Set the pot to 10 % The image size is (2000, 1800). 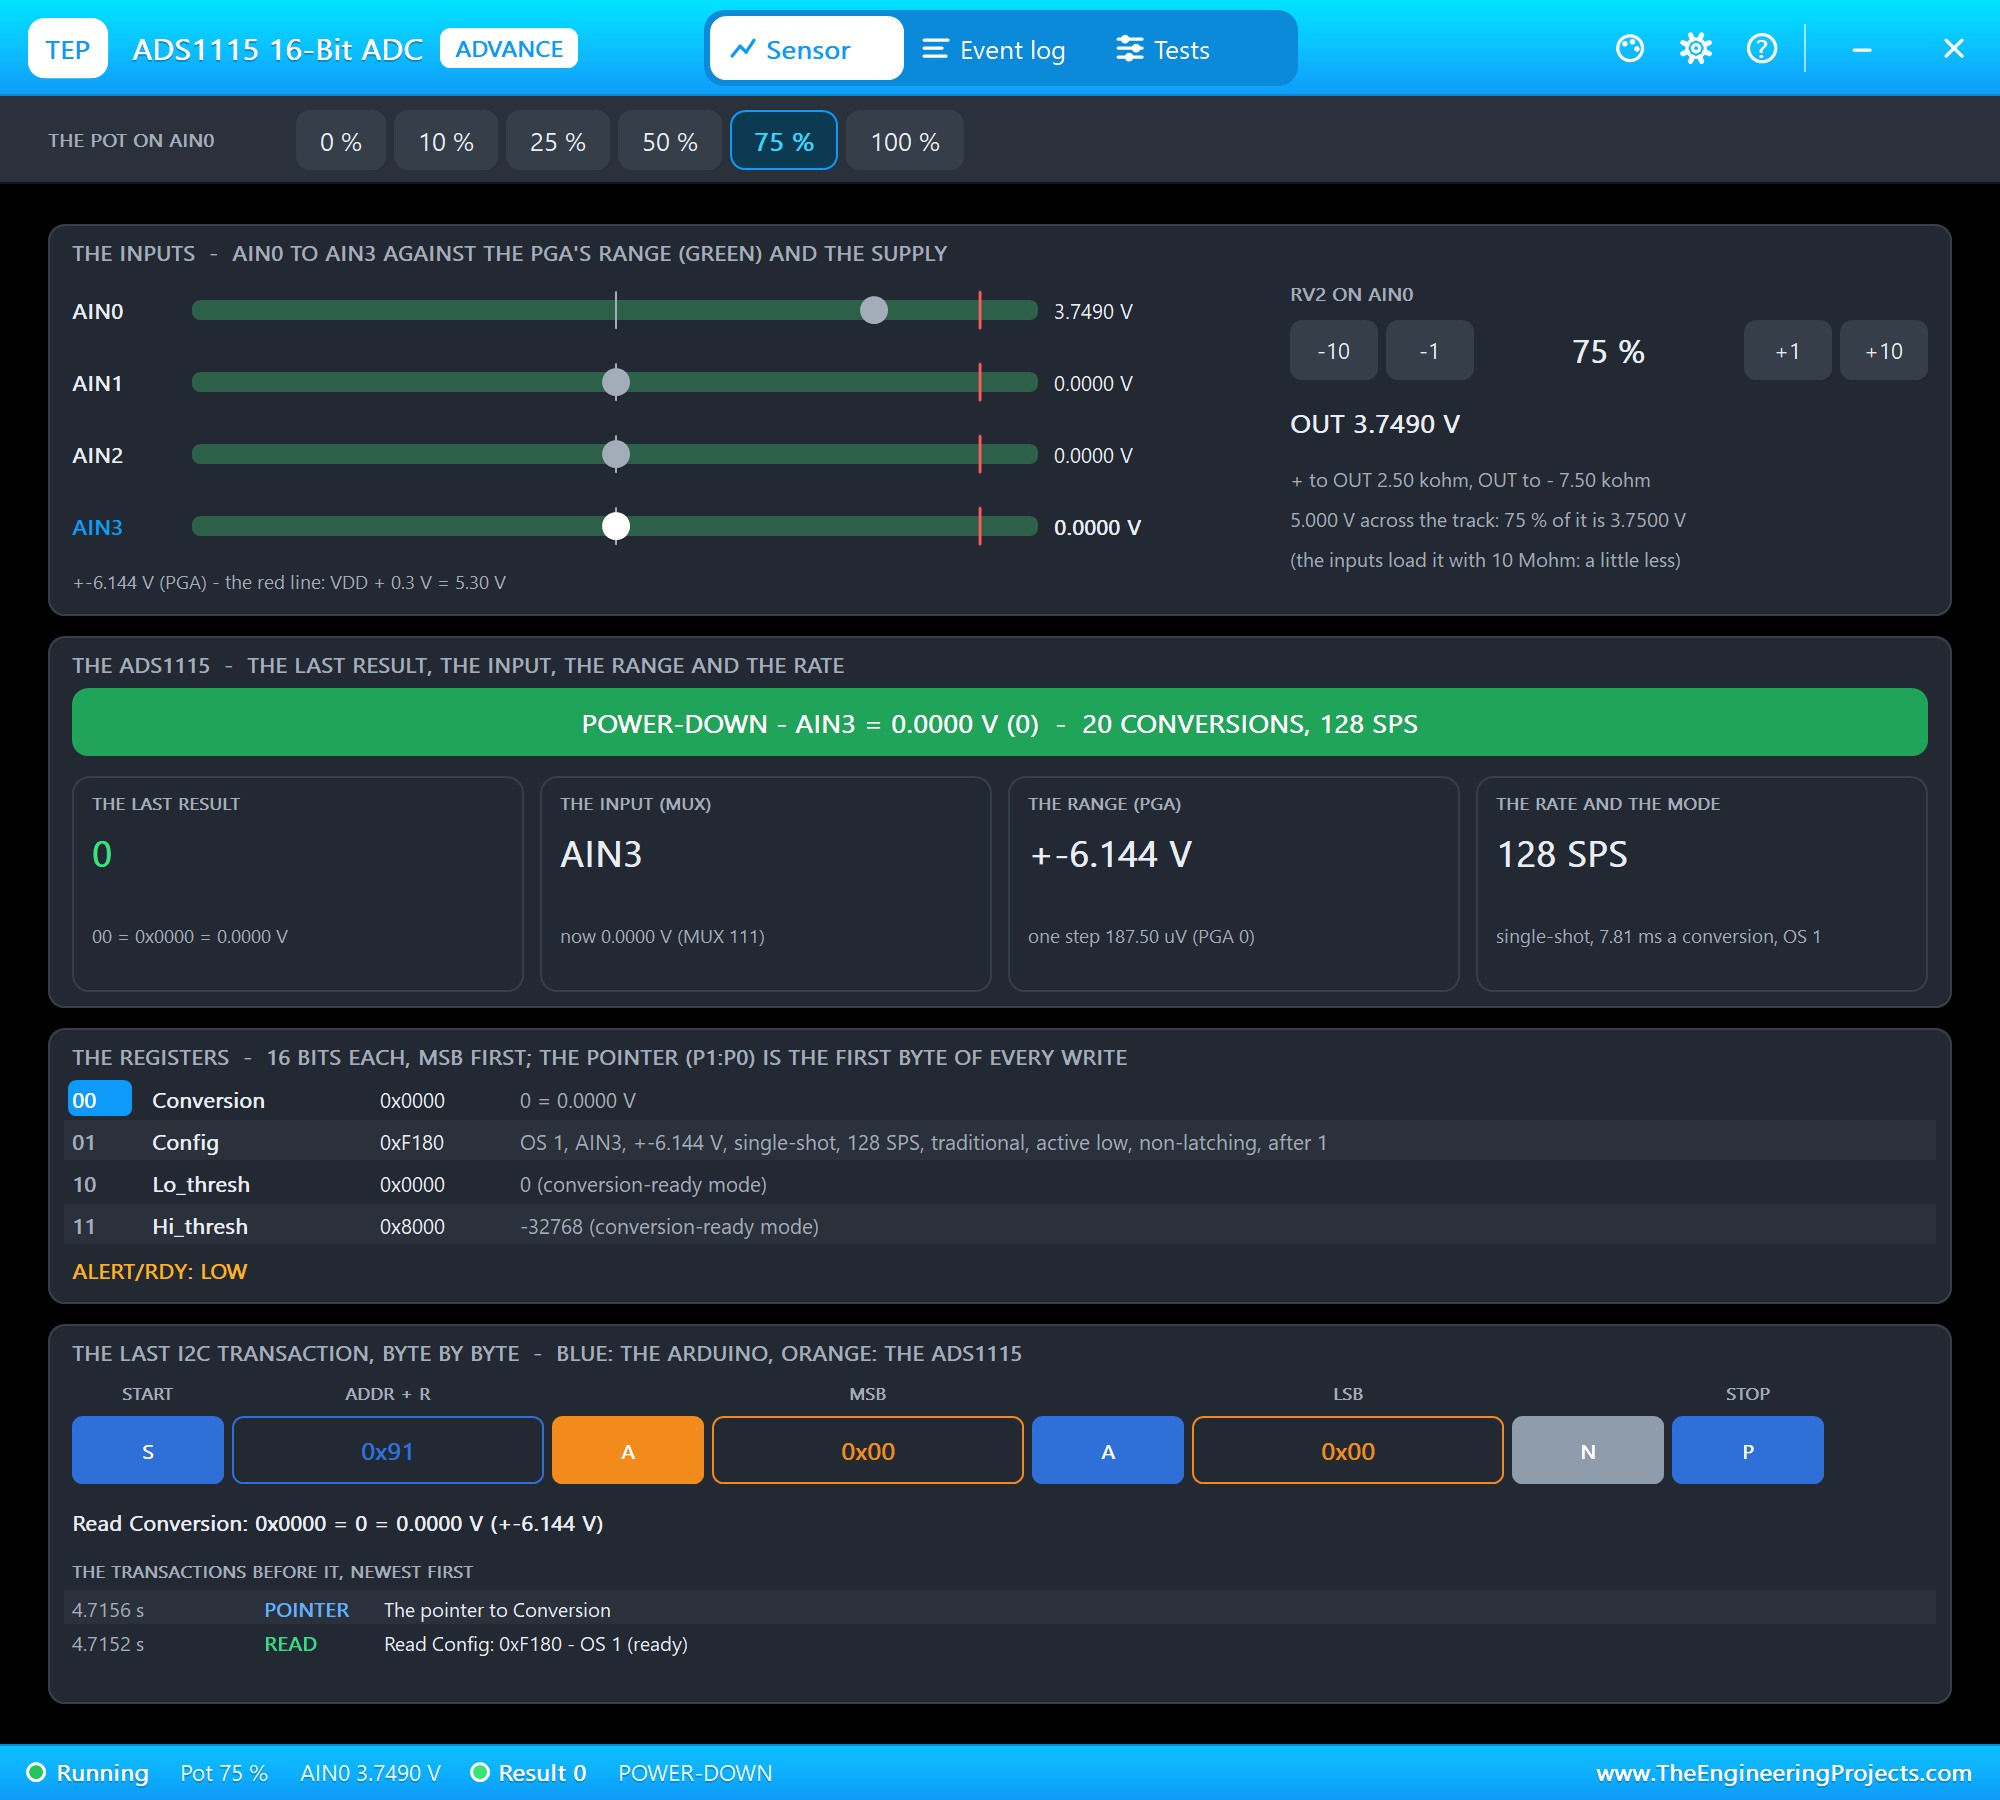[x=446, y=141]
